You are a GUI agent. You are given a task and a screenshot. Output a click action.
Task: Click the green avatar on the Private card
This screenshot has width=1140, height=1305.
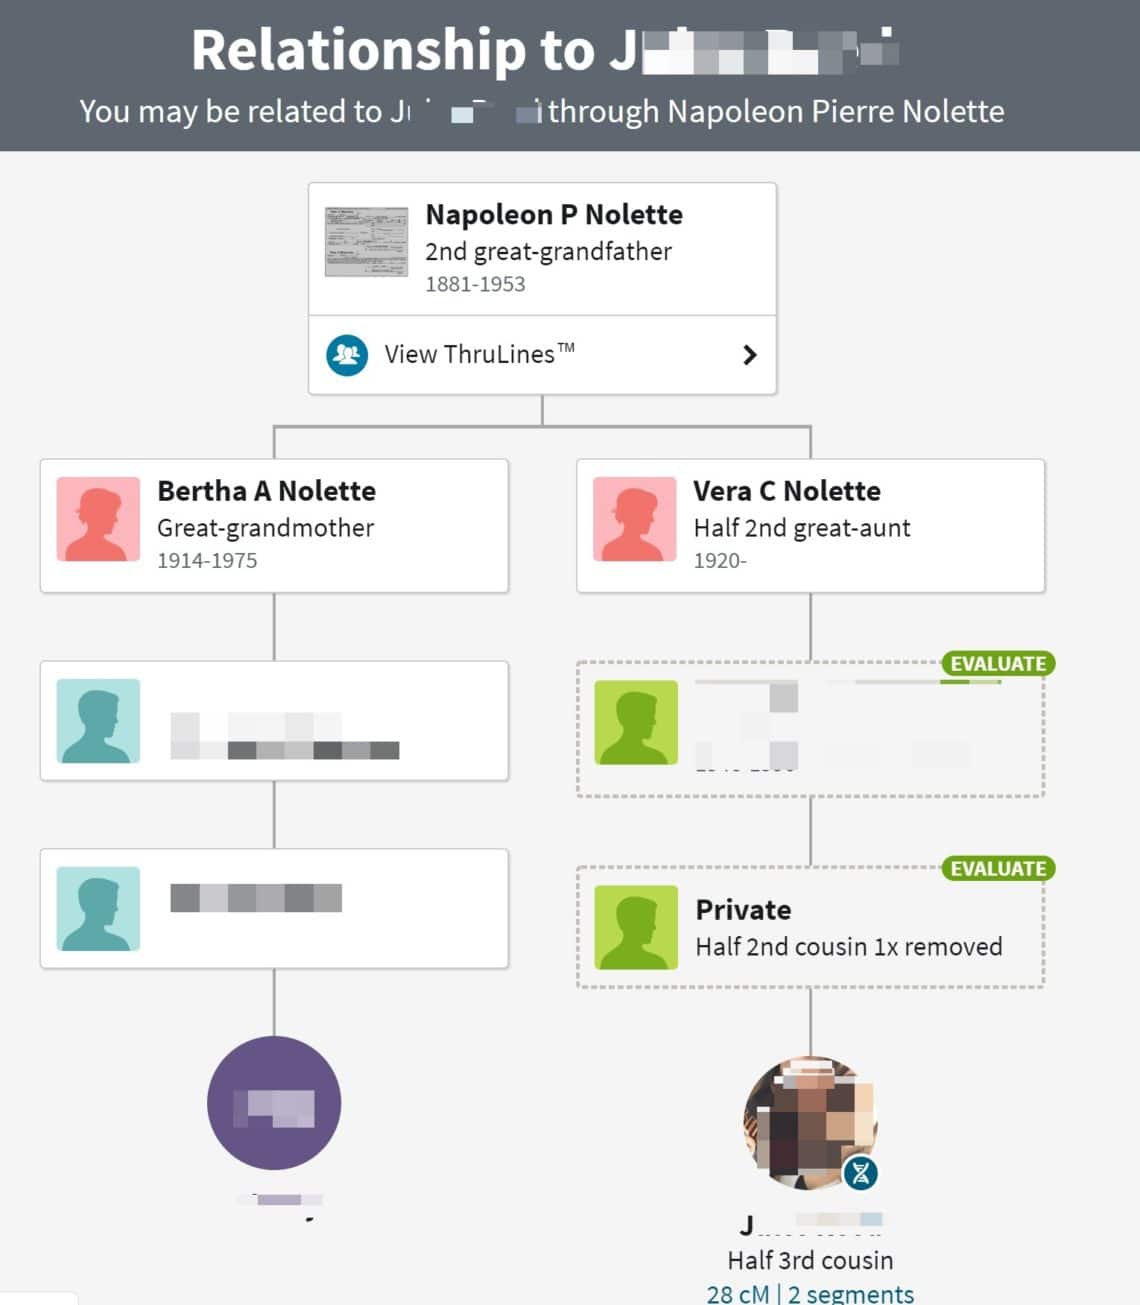tap(634, 929)
